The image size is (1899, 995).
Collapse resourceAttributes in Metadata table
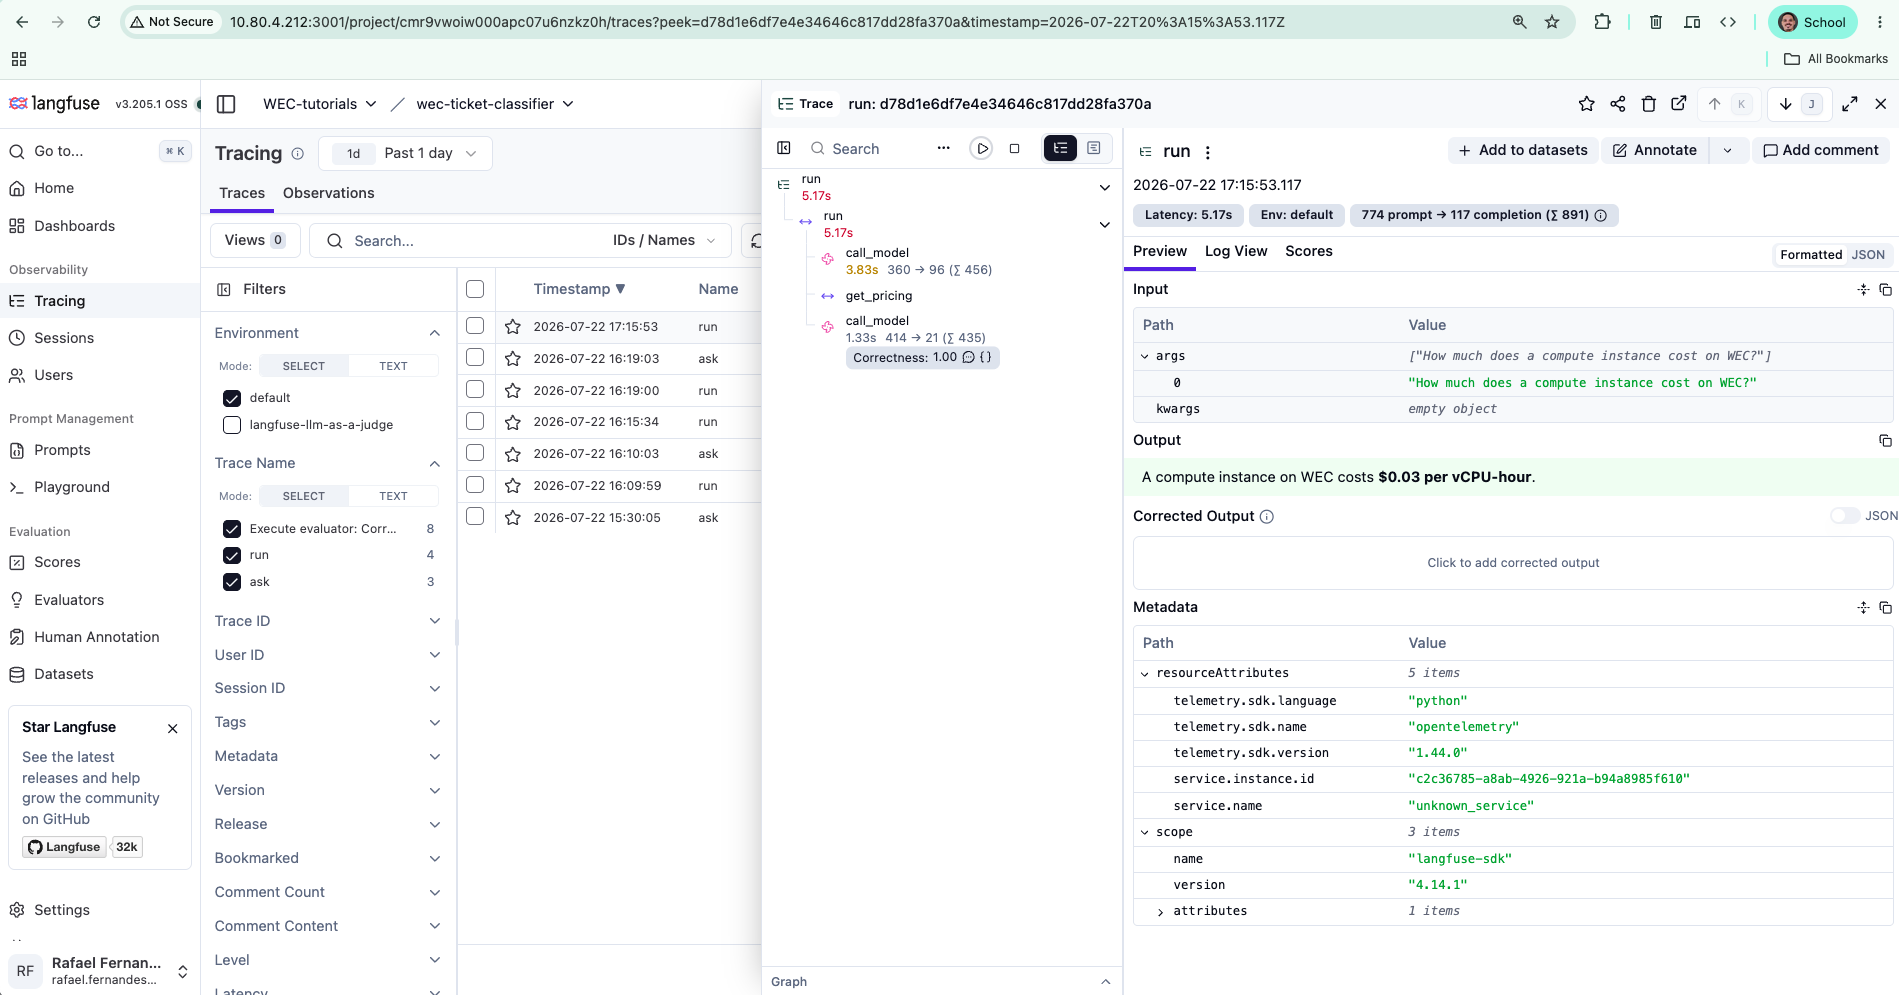coord(1145,674)
